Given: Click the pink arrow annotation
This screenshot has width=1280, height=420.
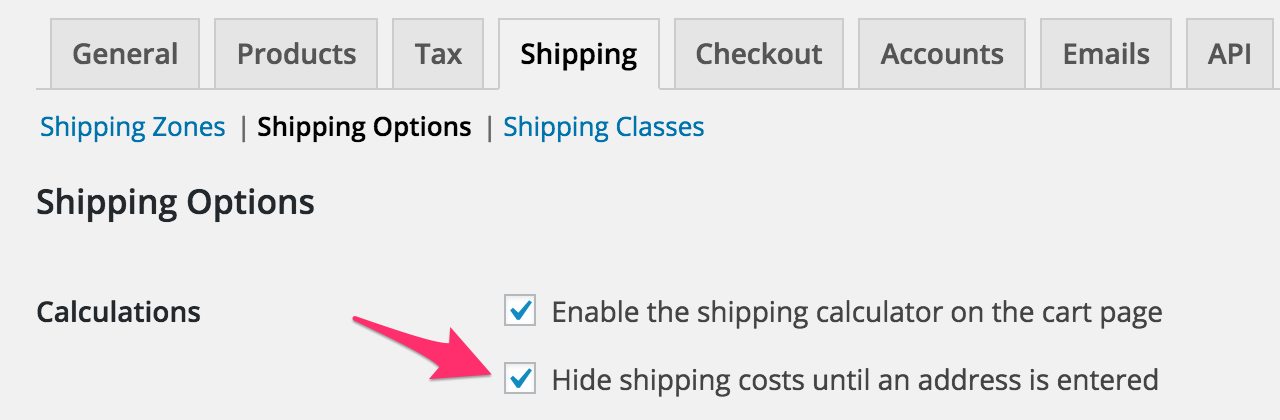Looking at the screenshot, I should click(420, 345).
